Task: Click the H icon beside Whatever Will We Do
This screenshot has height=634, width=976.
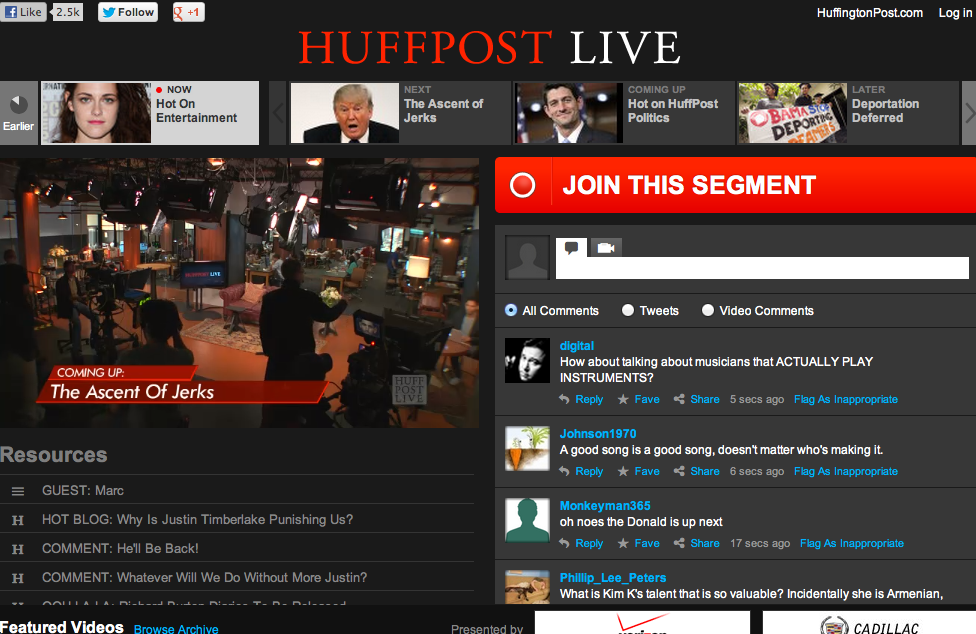Action: pyautogui.click(x=18, y=579)
